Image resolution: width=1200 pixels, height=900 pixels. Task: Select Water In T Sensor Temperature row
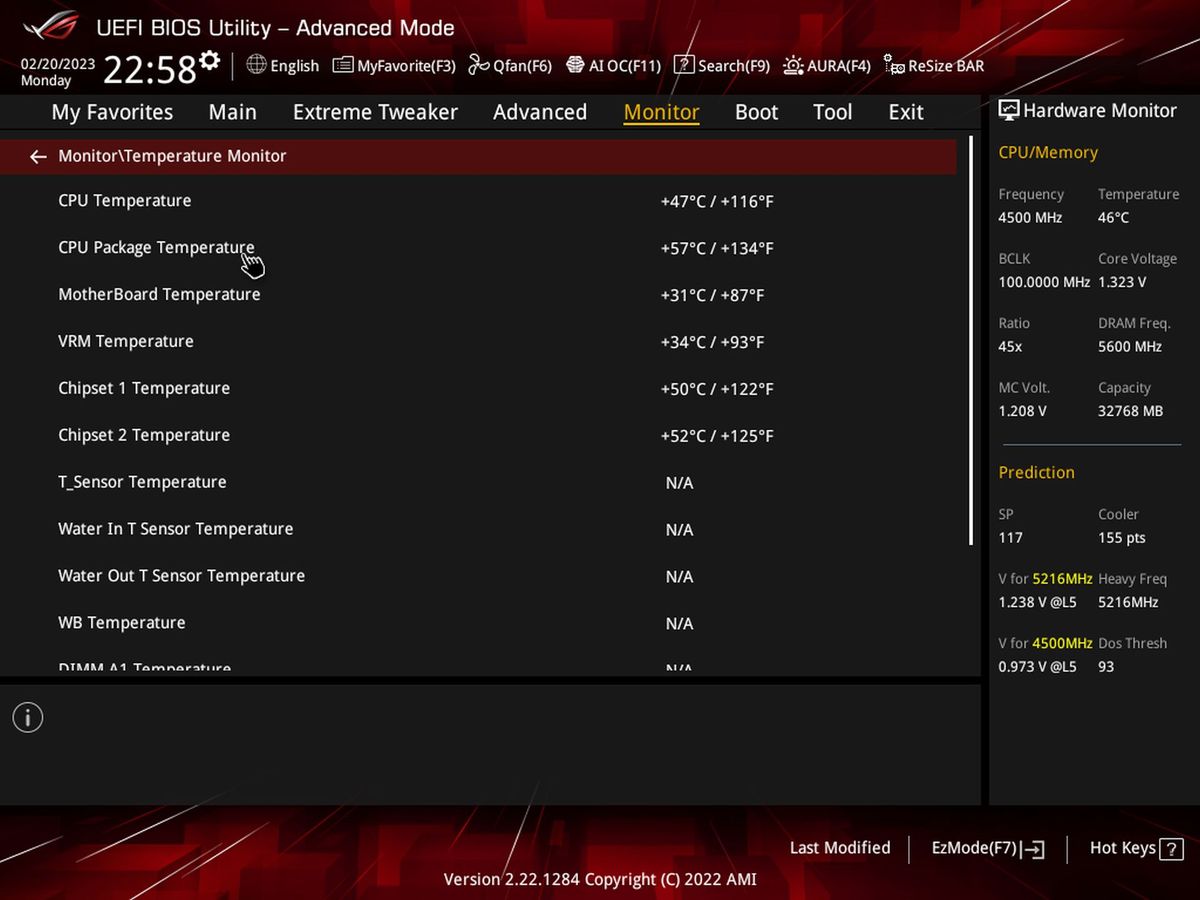tap(478, 530)
